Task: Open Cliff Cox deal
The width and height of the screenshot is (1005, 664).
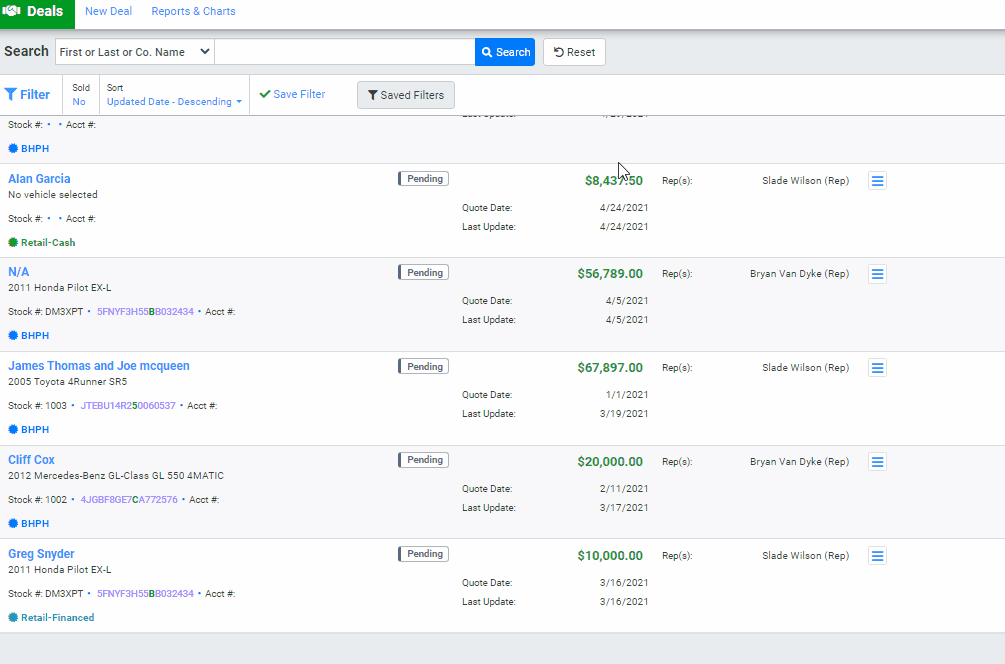Action: pyautogui.click(x=31, y=460)
